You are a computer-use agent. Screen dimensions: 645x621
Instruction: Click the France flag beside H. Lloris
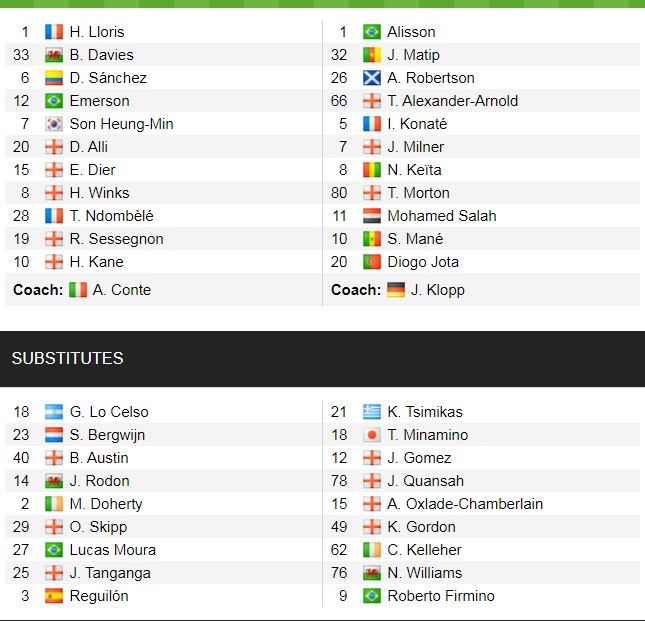pos(54,32)
